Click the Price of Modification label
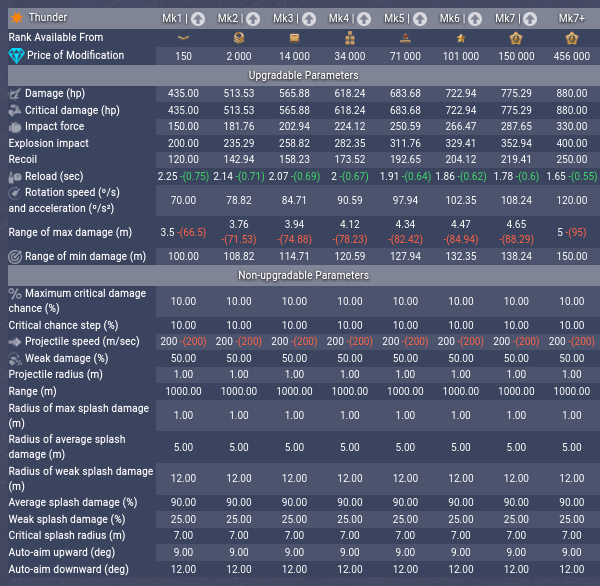This screenshot has height=586, width=600. pyautogui.click(x=76, y=55)
